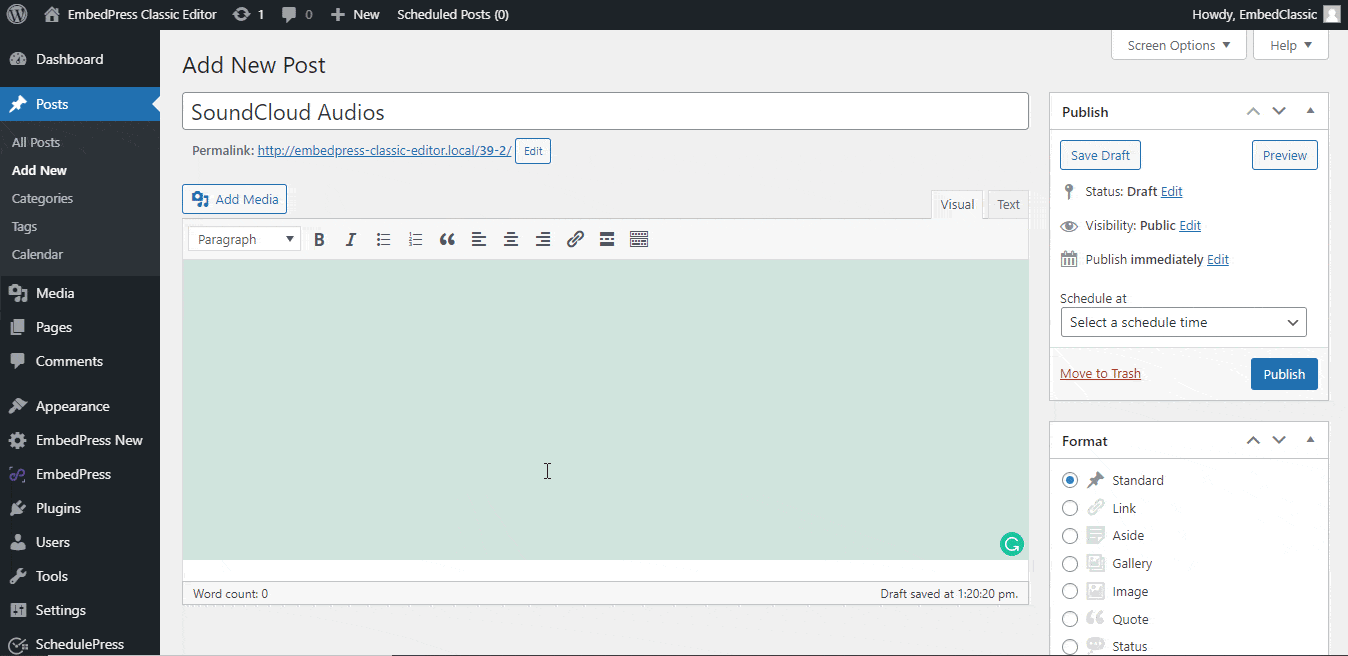Insert a numbered list
The width and height of the screenshot is (1348, 656).
pyautogui.click(x=415, y=239)
